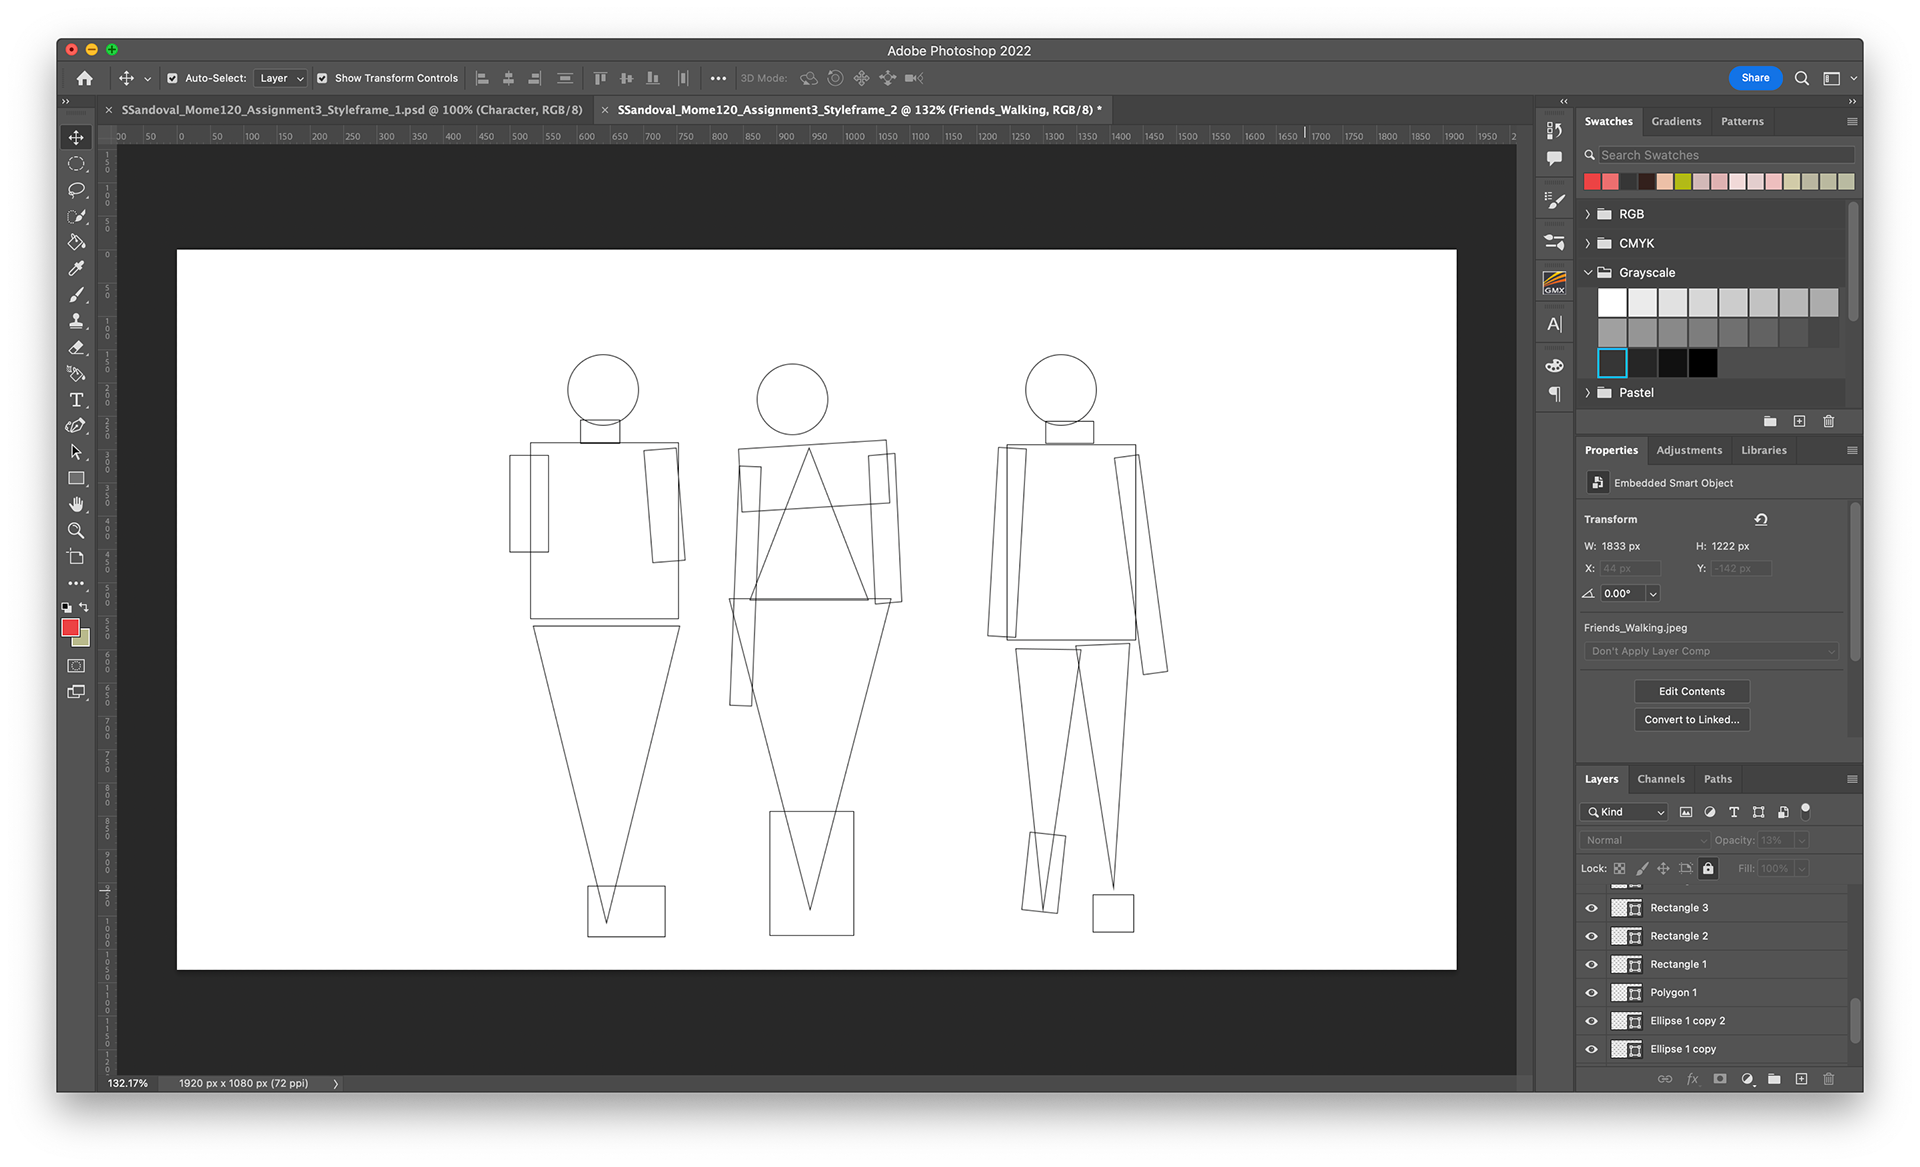
Task: Select the Zoom tool
Action: [76, 531]
